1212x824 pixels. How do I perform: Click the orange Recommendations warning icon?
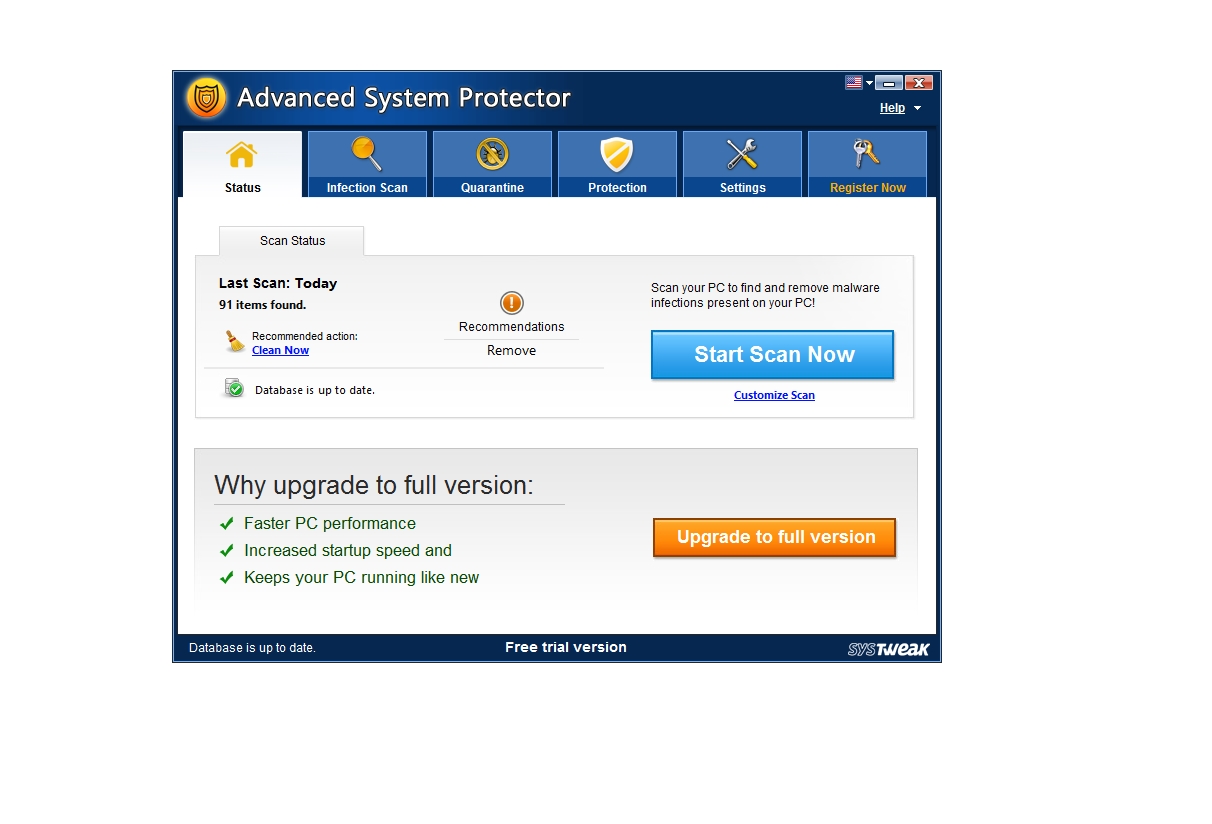point(511,304)
